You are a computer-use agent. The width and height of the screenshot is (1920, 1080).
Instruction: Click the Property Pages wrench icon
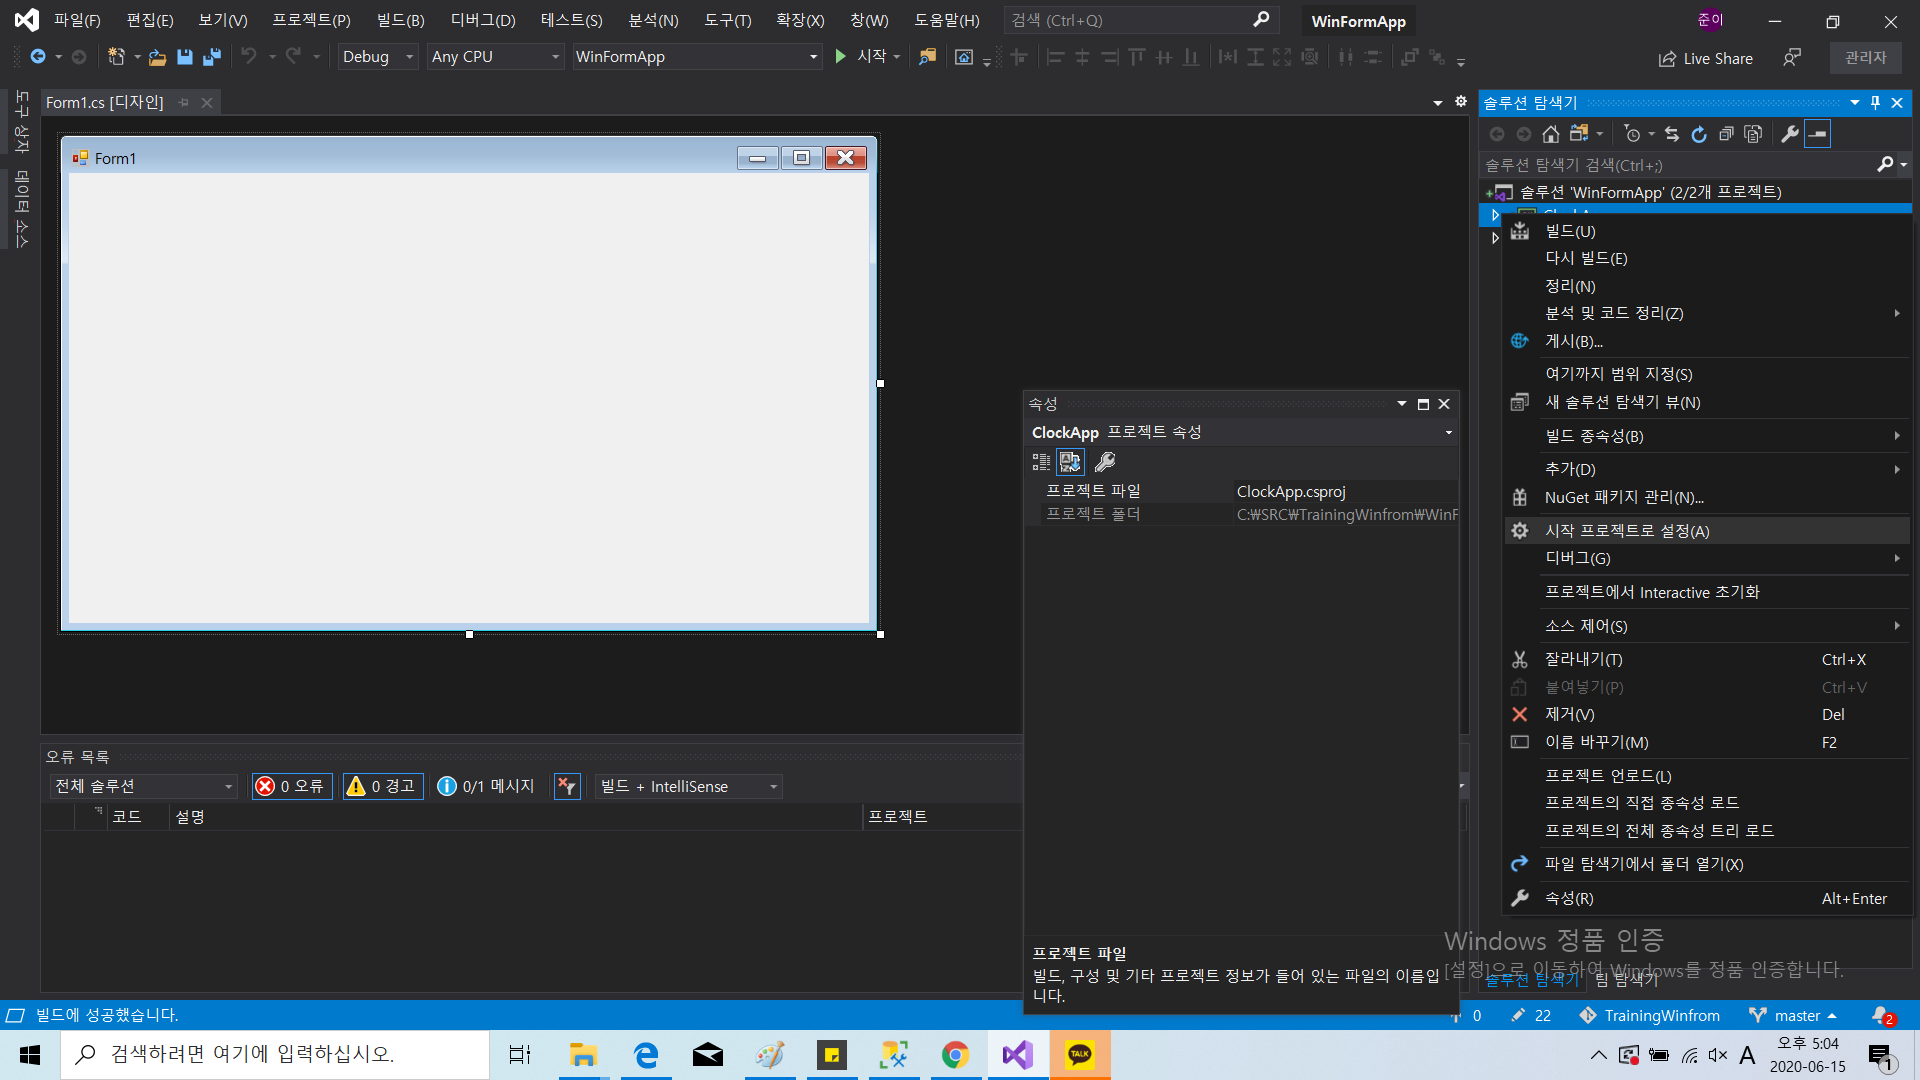click(x=1105, y=462)
